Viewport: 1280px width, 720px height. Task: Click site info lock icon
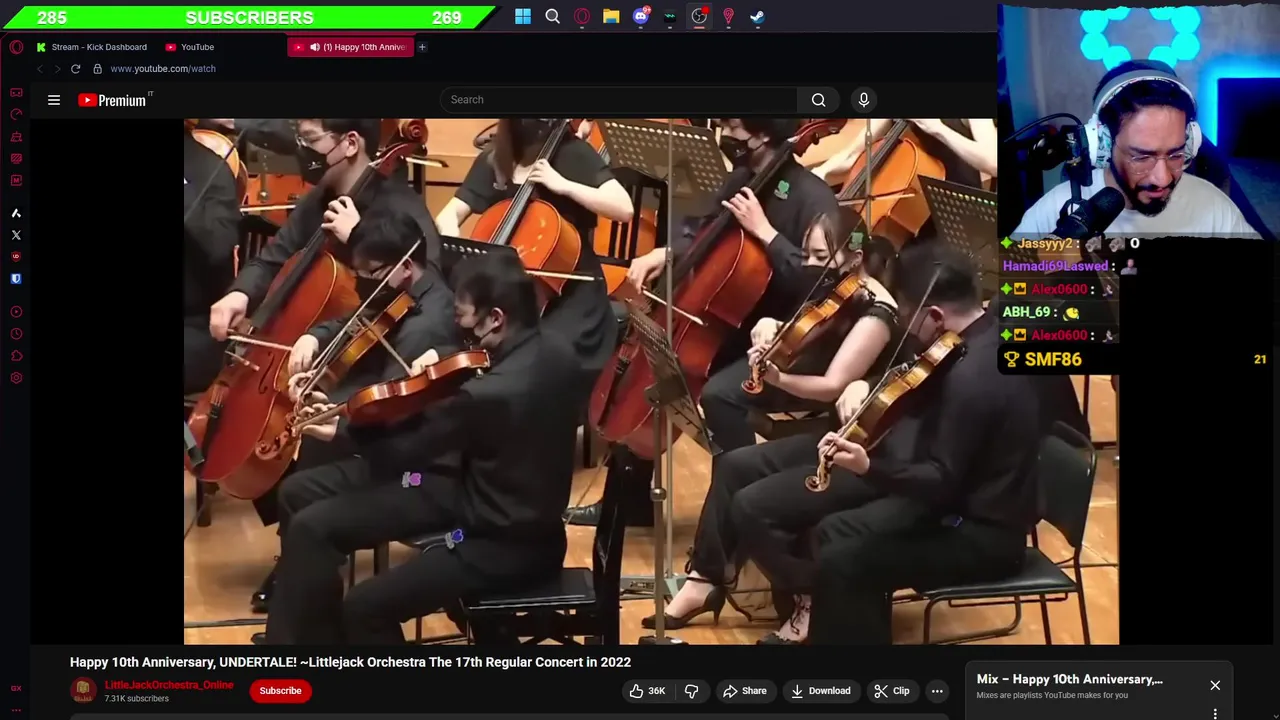pyautogui.click(x=97, y=69)
